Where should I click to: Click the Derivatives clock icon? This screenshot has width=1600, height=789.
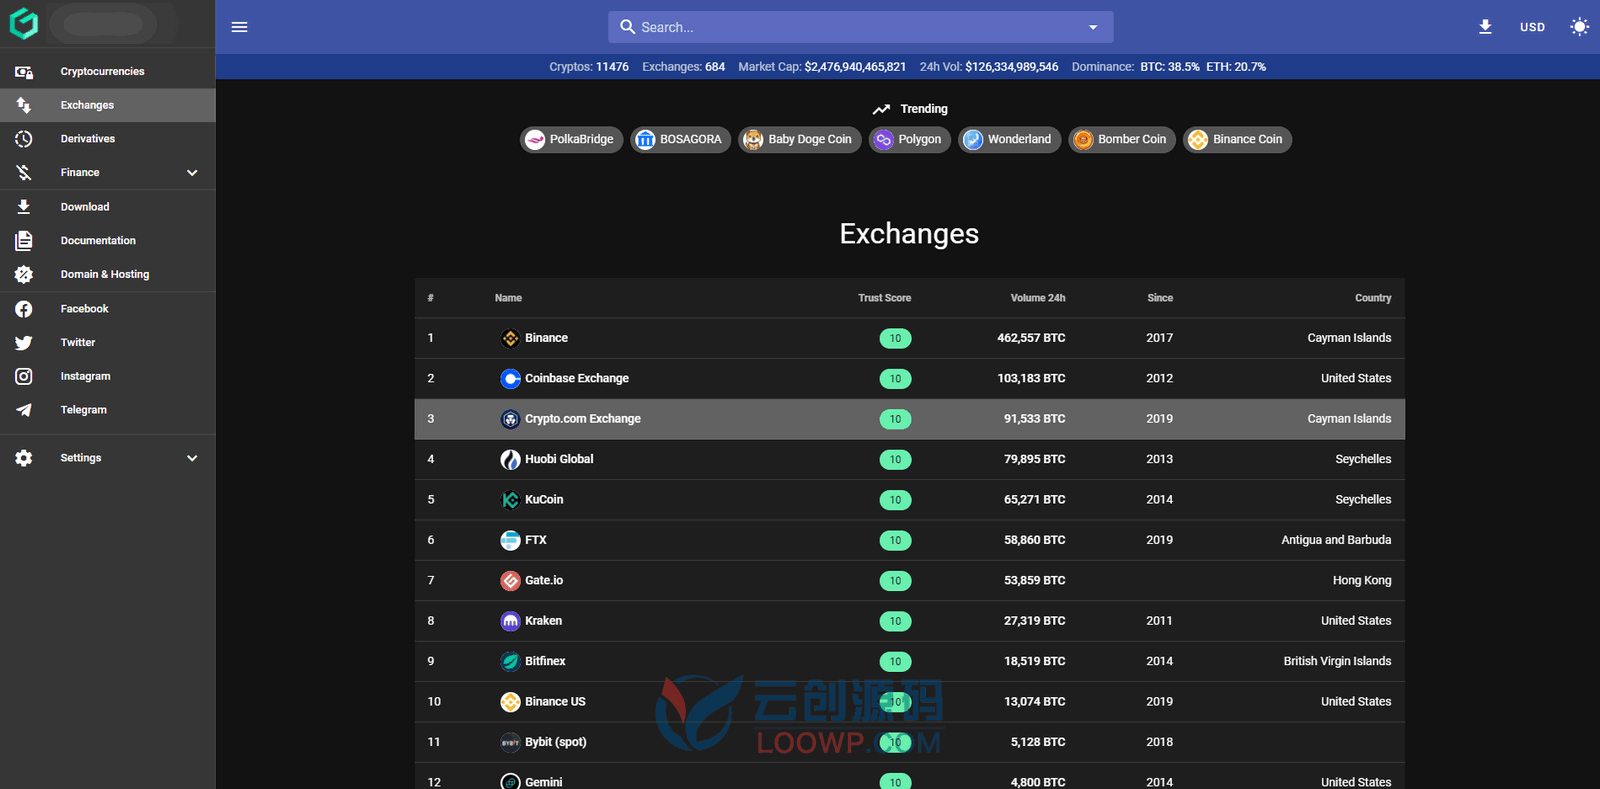(x=24, y=139)
